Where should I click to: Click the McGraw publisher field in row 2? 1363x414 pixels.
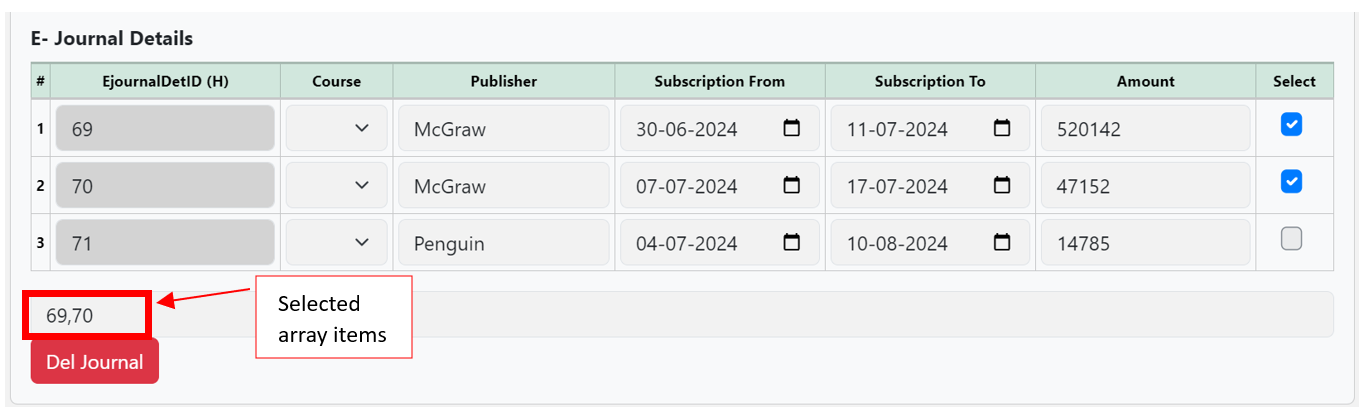click(x=504, y=185)
